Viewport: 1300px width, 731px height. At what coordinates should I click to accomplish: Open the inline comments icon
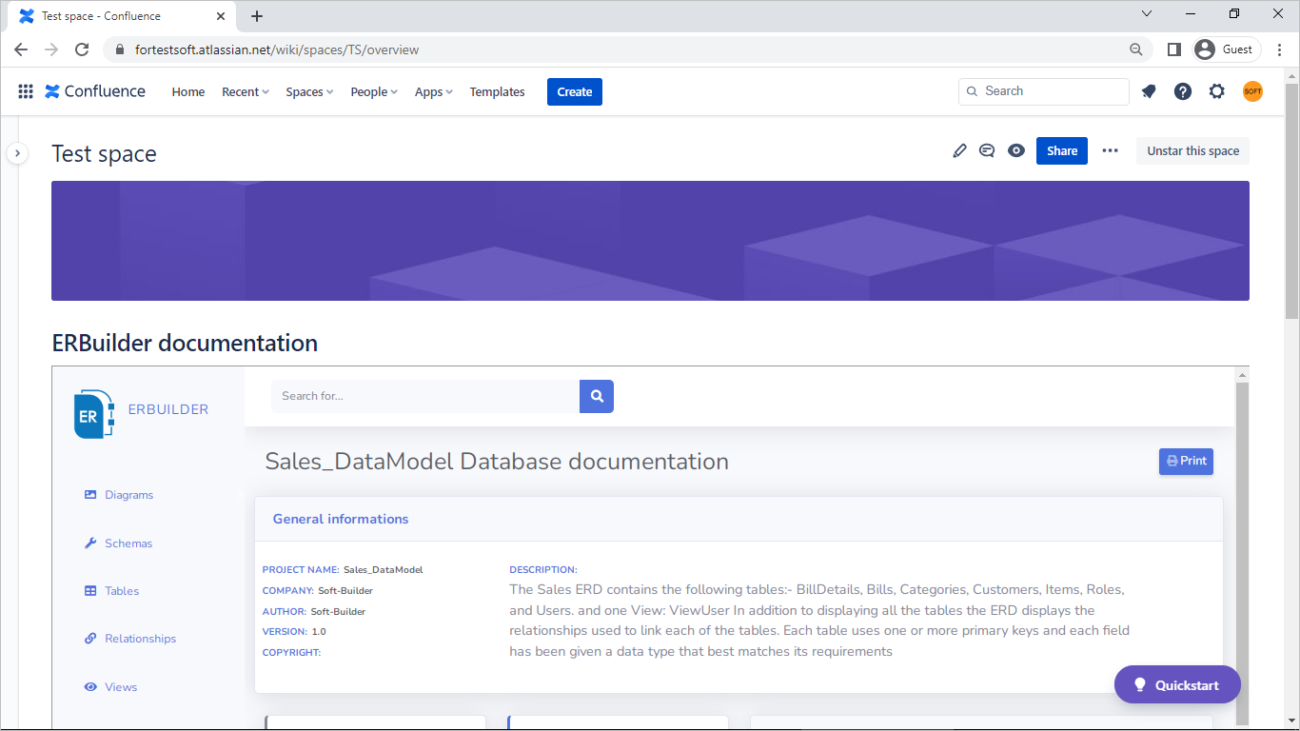[987, 151]
